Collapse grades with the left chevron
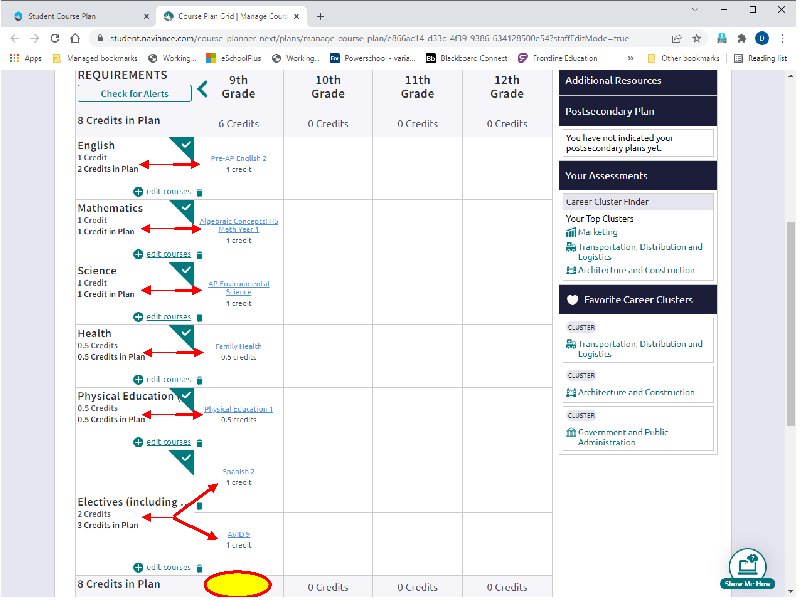Screen dimensions: 800x600 (203, 89)
